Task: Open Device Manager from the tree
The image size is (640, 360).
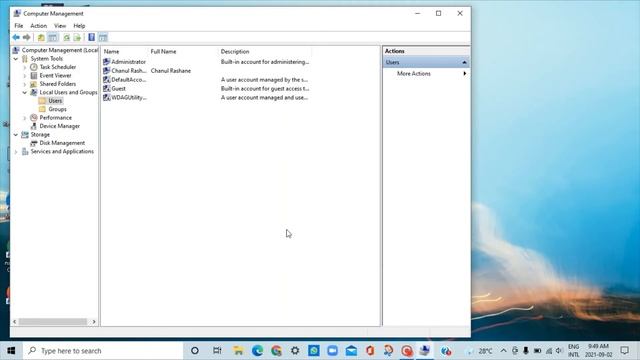Action: pyautogui.click(x=60, y=126)
